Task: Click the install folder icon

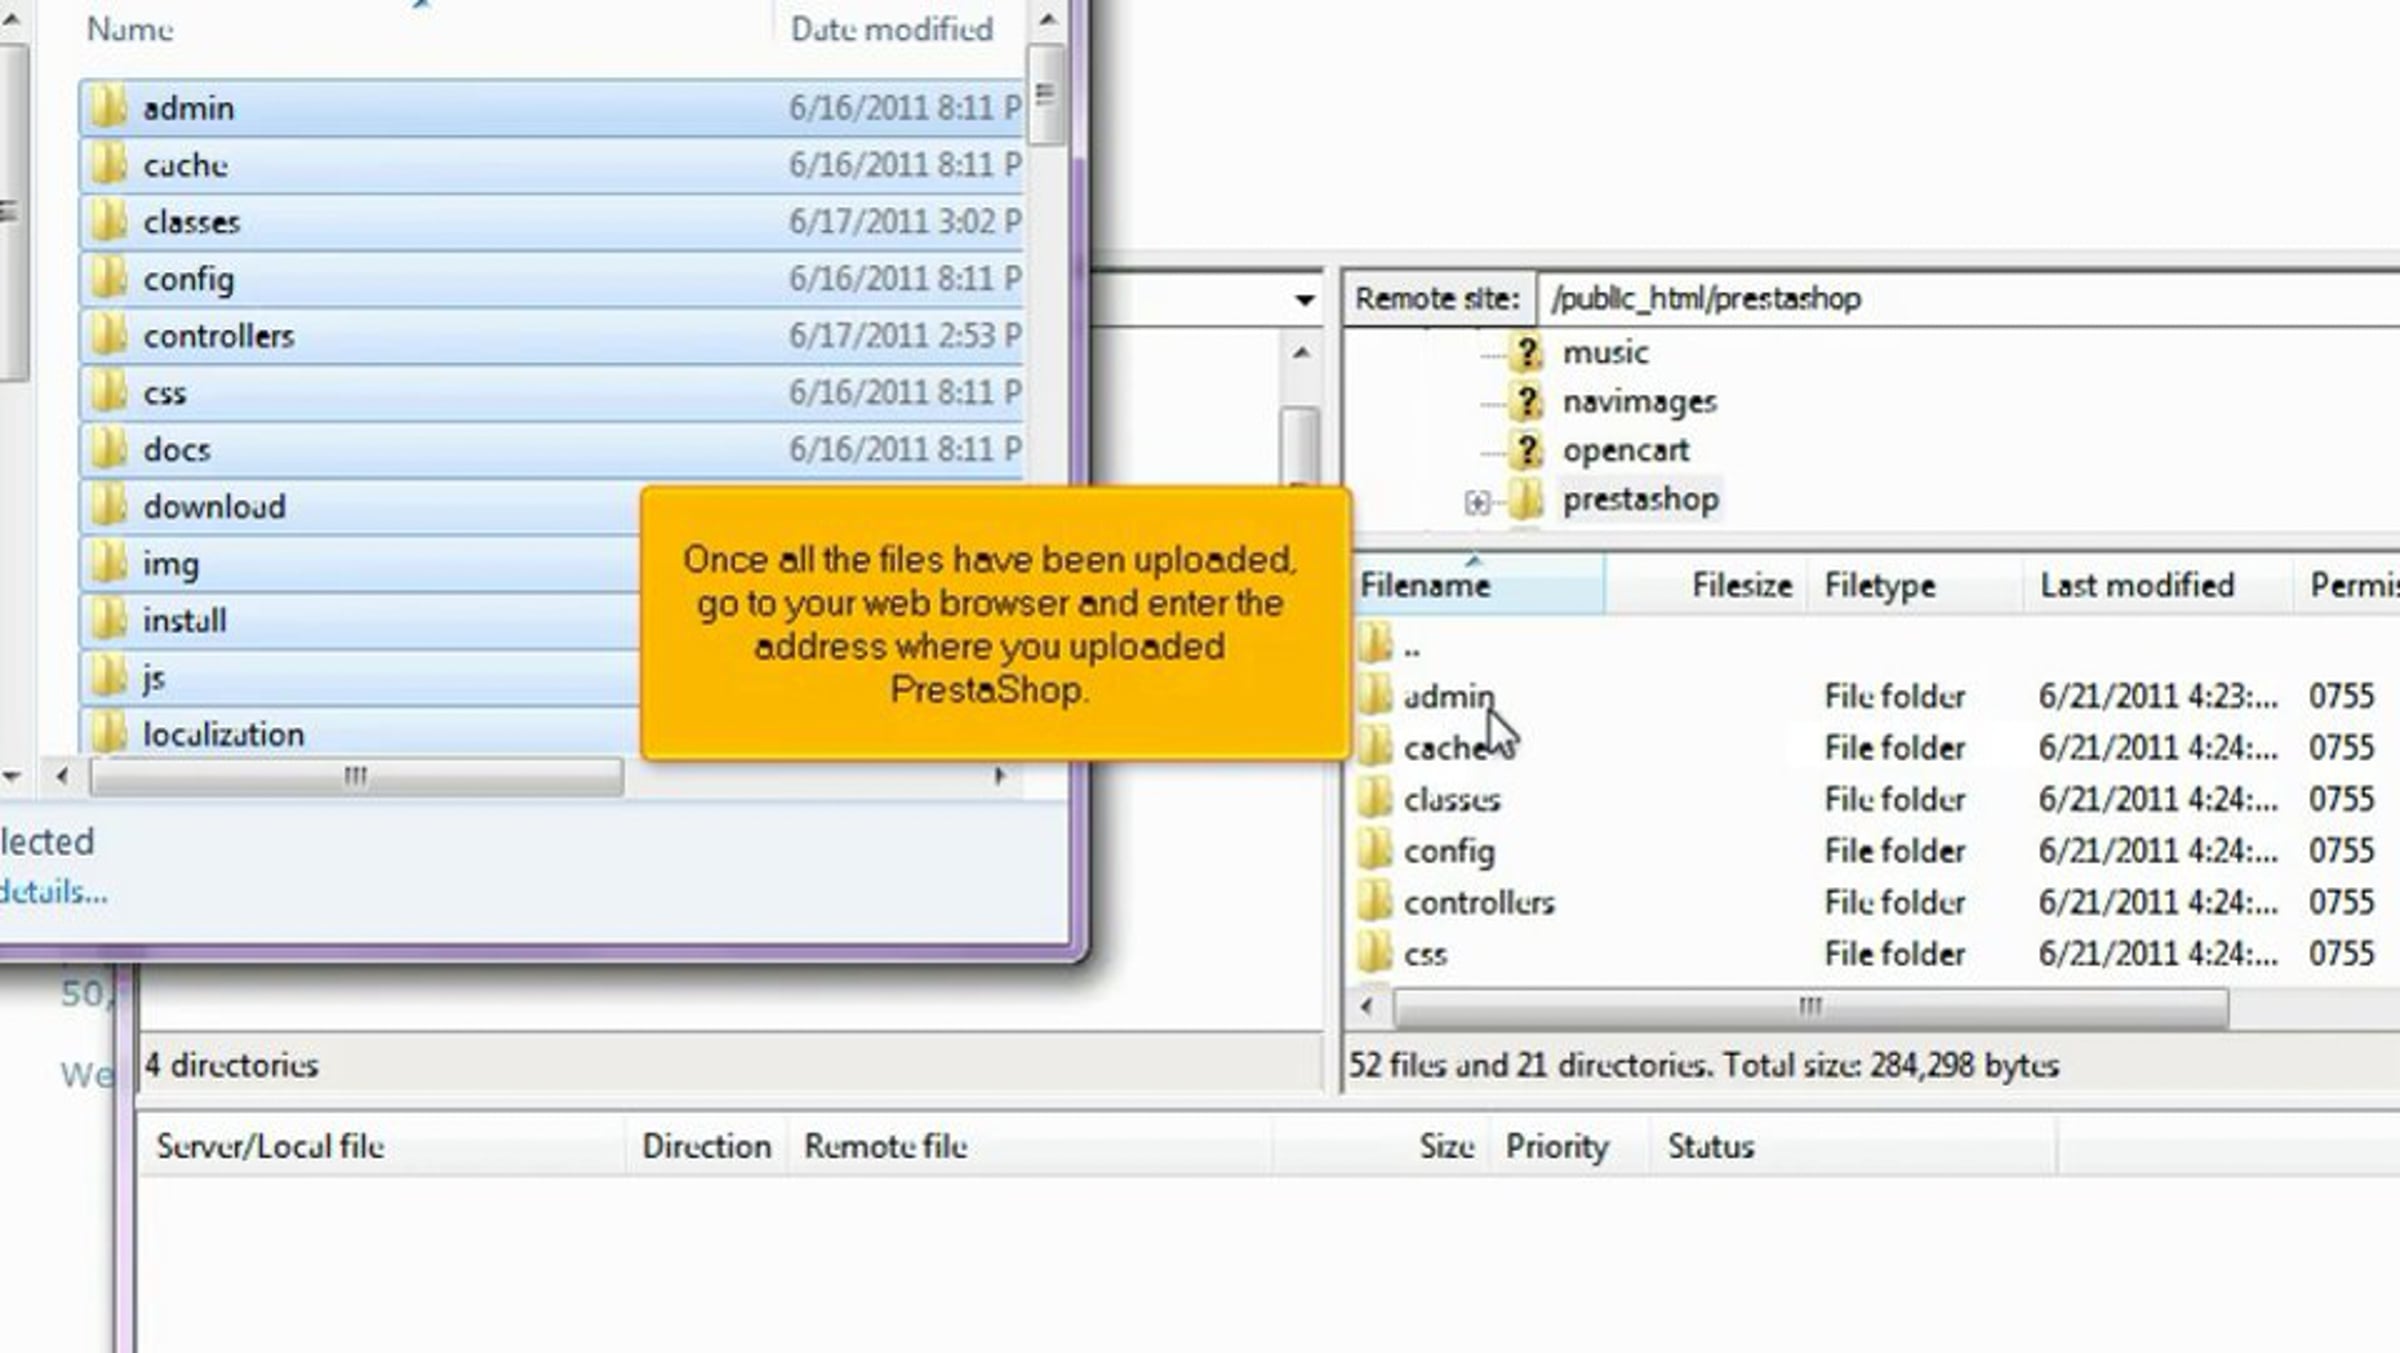Action: 107,620
